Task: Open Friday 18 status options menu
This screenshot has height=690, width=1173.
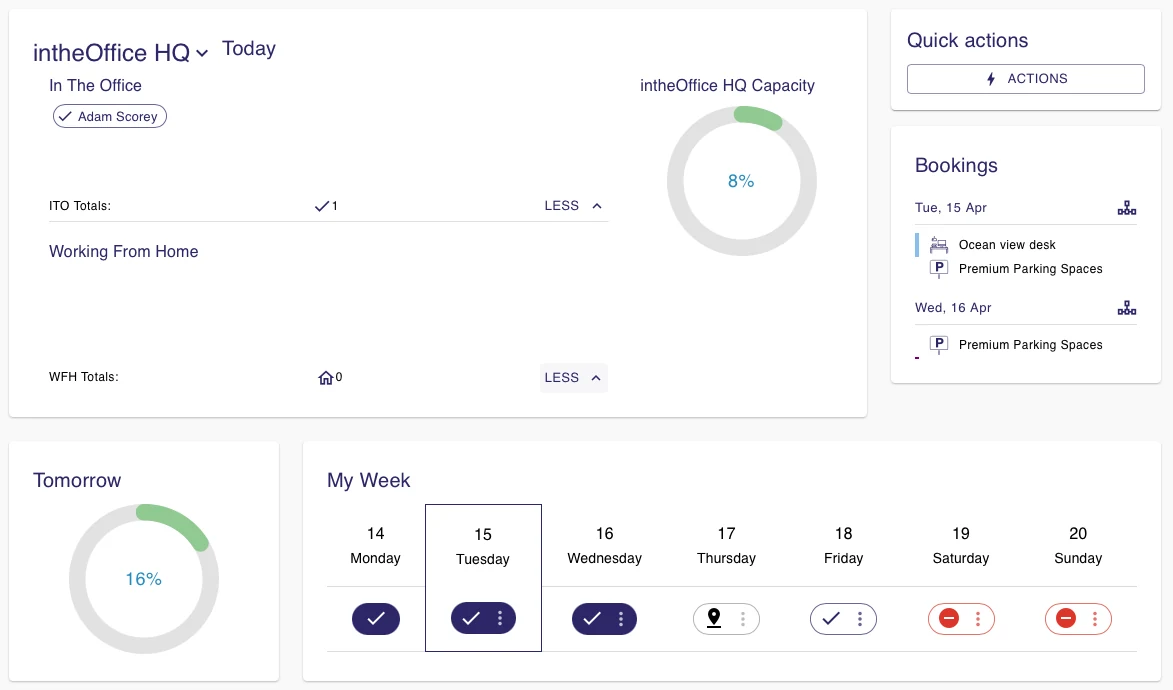Action: tap(860, 619)
